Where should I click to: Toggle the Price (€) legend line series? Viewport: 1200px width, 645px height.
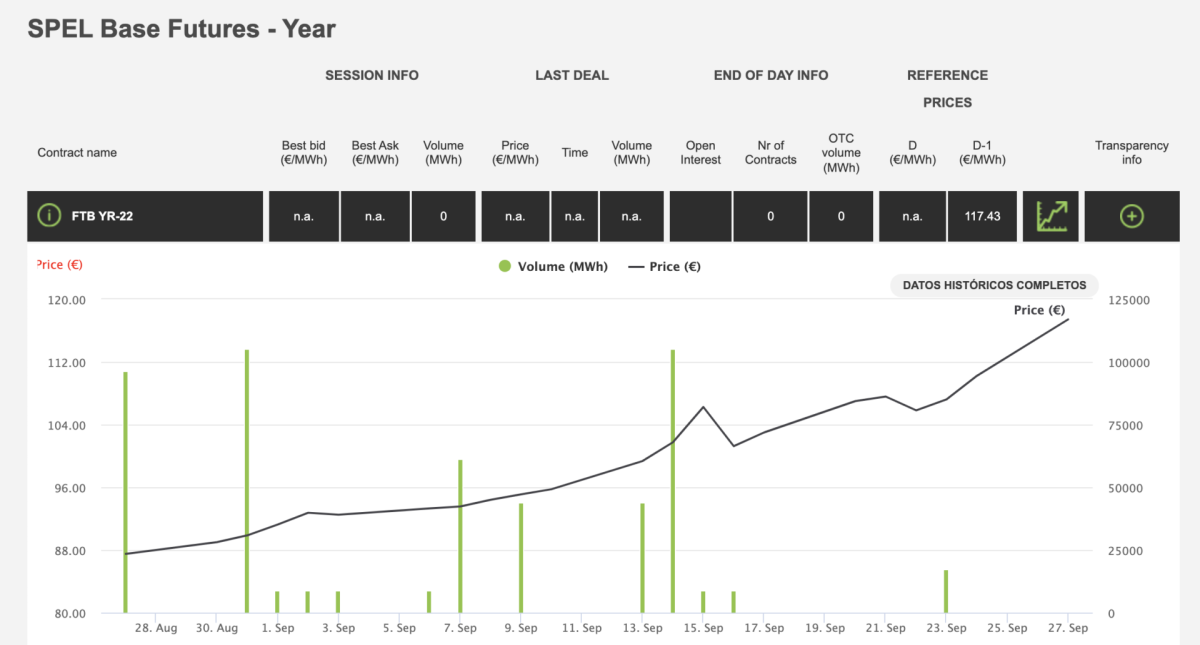[664, 267]
